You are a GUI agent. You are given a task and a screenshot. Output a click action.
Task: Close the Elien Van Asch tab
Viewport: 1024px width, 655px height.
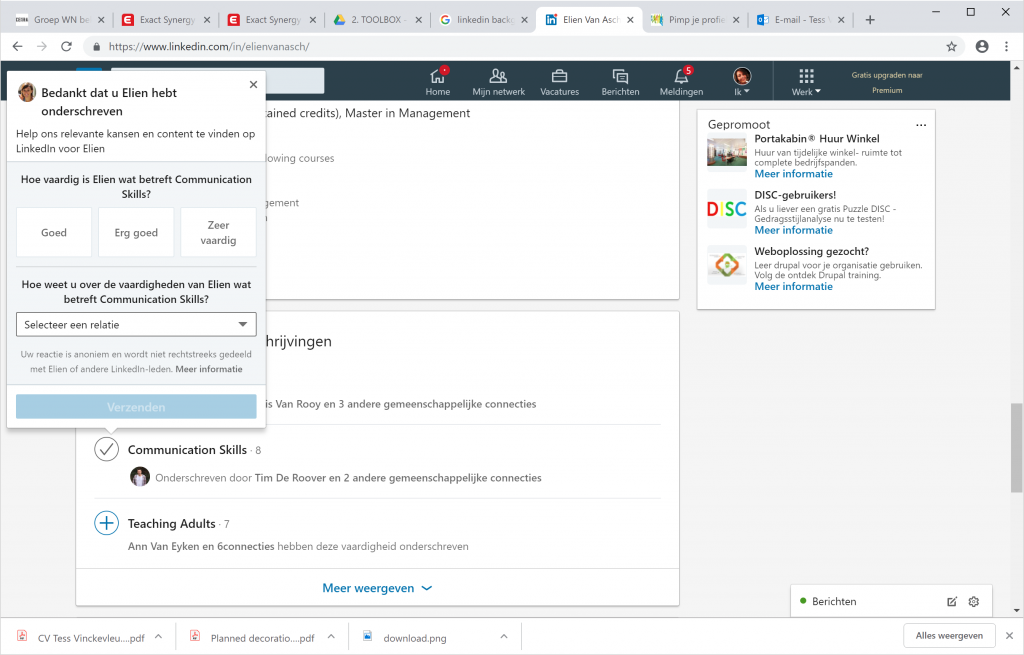[630, 20]
